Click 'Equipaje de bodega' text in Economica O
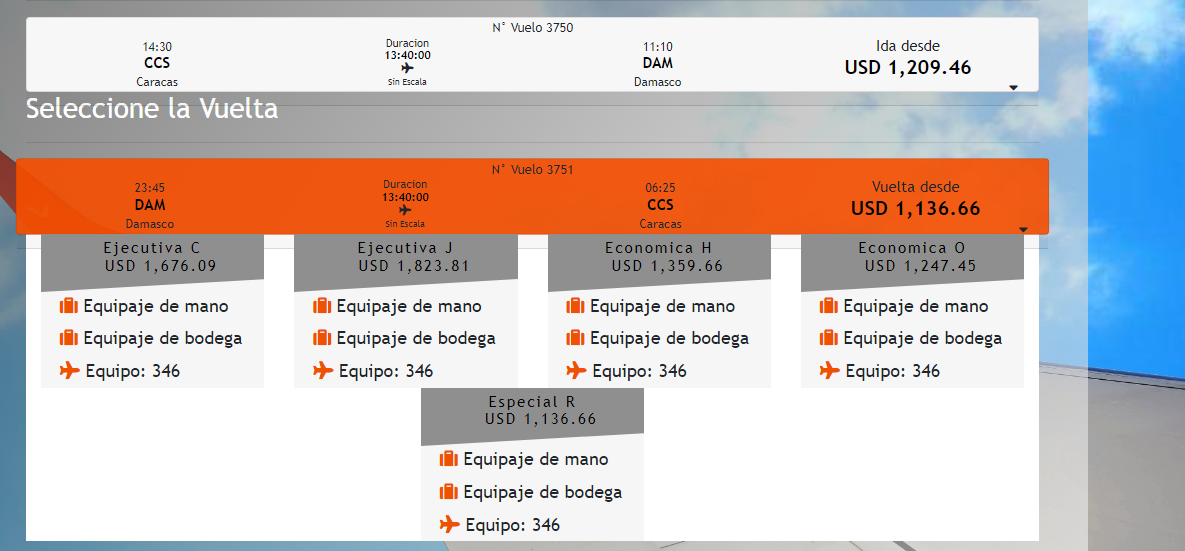This screenshot has width=1185, height=551. pos(923,339)
